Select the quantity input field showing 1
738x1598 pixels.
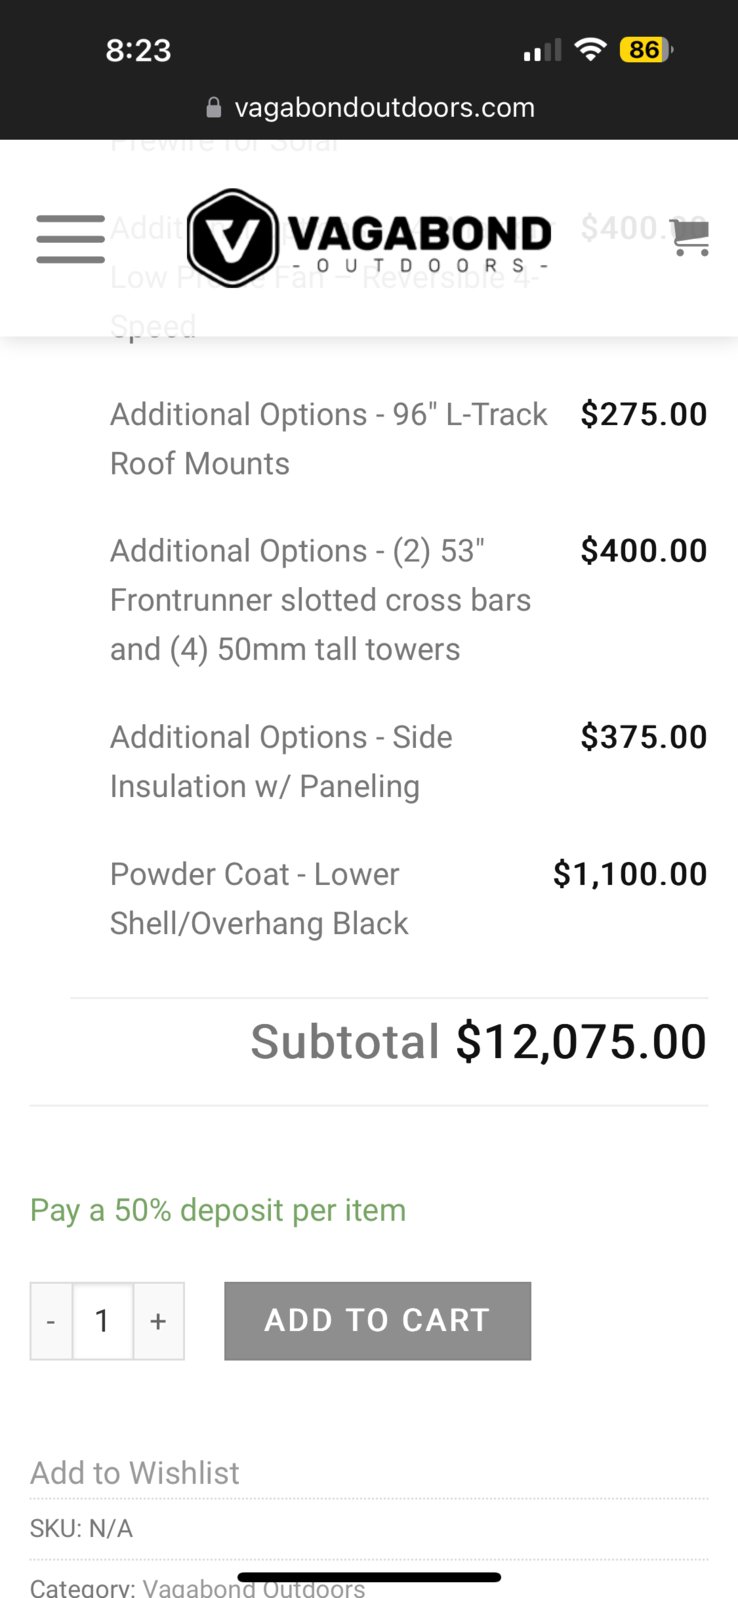102,1321
